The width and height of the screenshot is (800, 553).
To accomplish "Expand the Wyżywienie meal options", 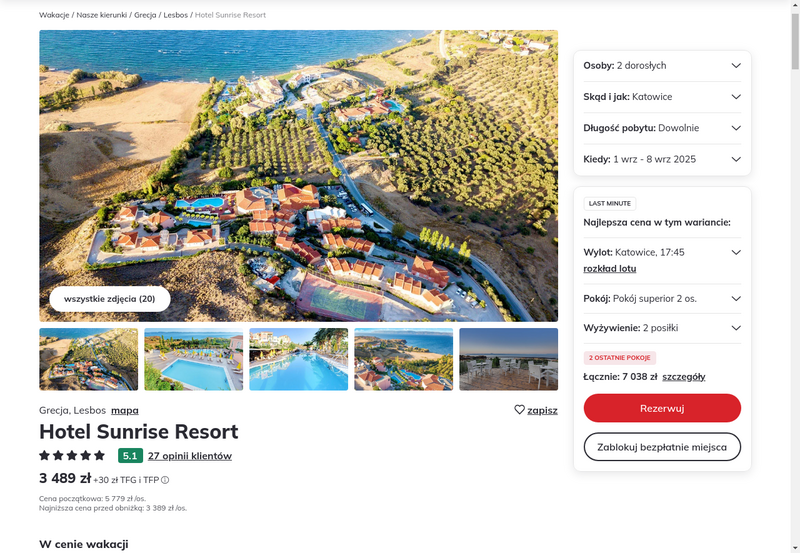I will [662, 328].
